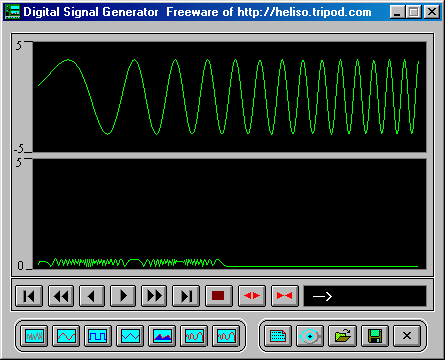Minimize the Digital Signal Generator window

click(x=397, y=12)
